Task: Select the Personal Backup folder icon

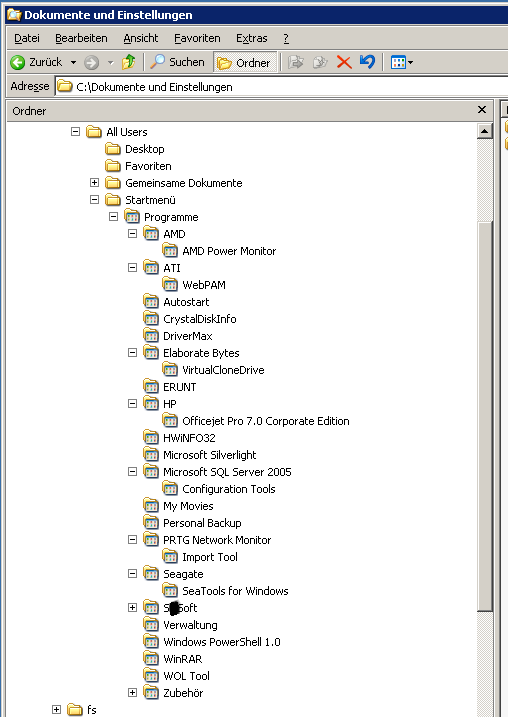Action: click(151, 523)
